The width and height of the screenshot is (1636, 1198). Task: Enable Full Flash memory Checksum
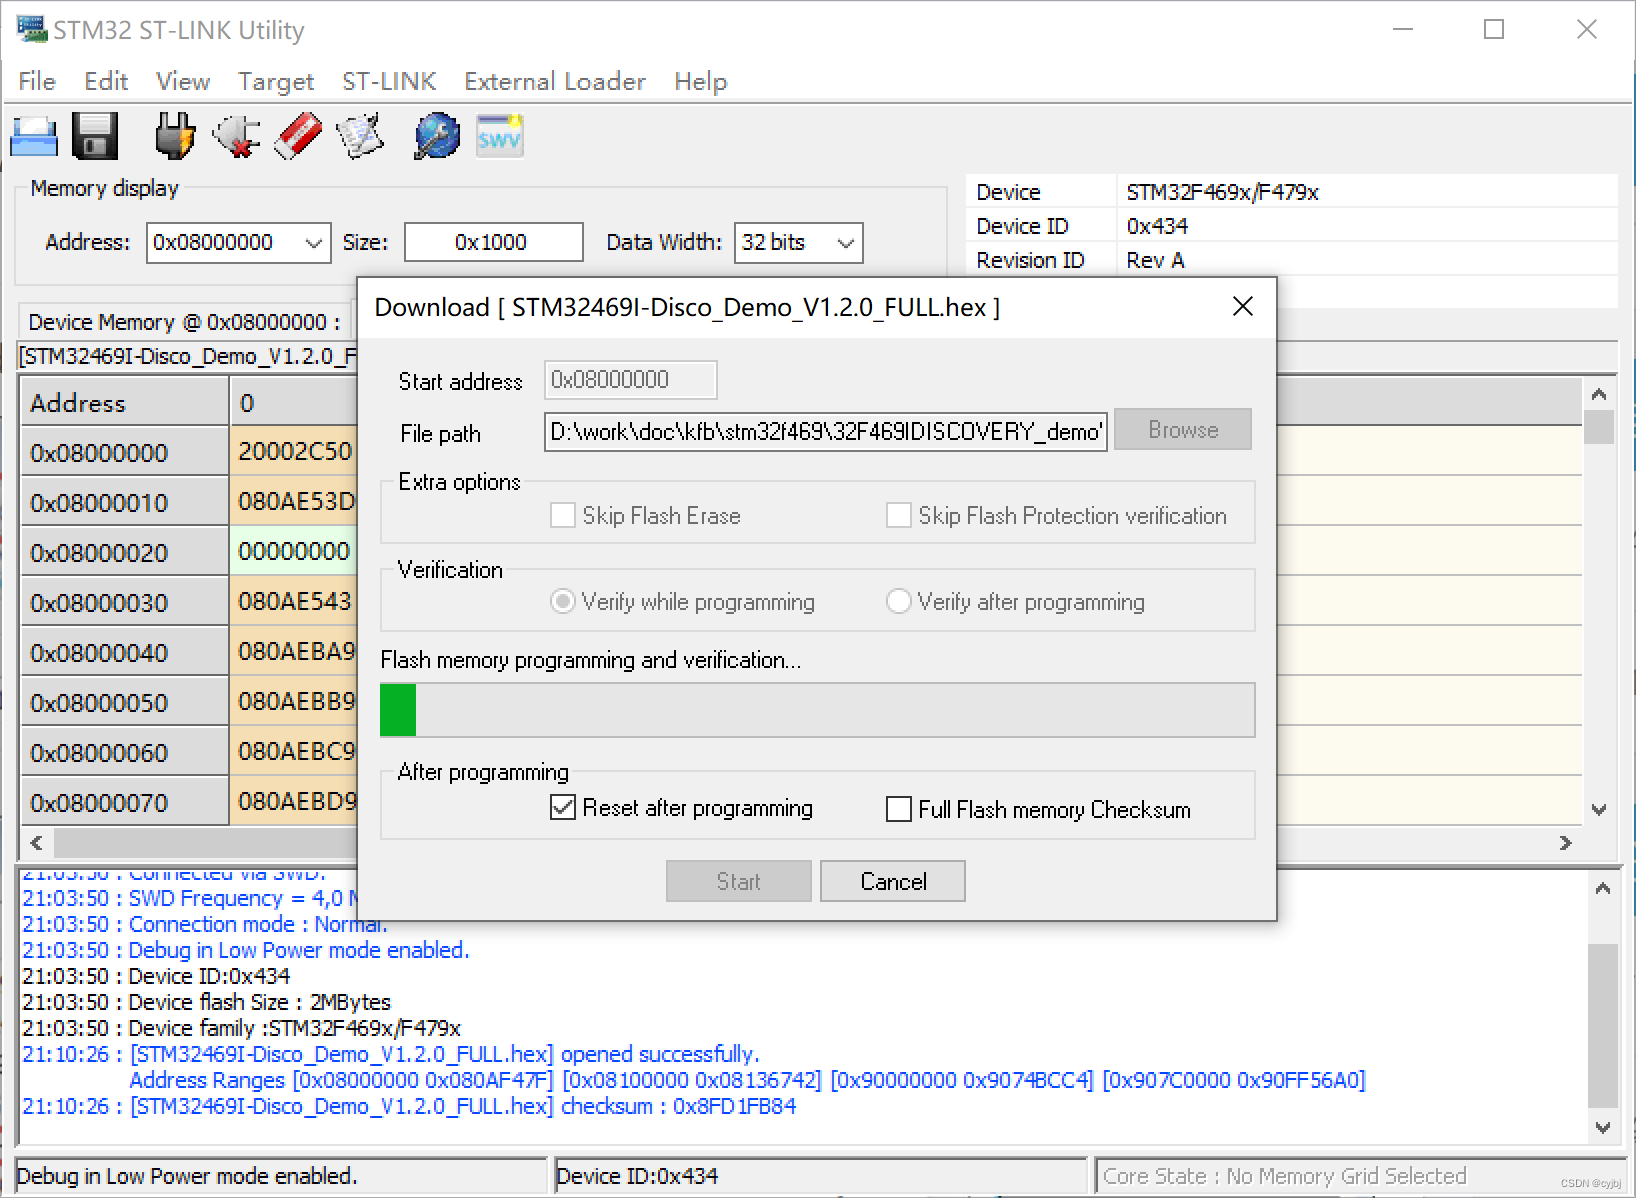coord(899,809)
